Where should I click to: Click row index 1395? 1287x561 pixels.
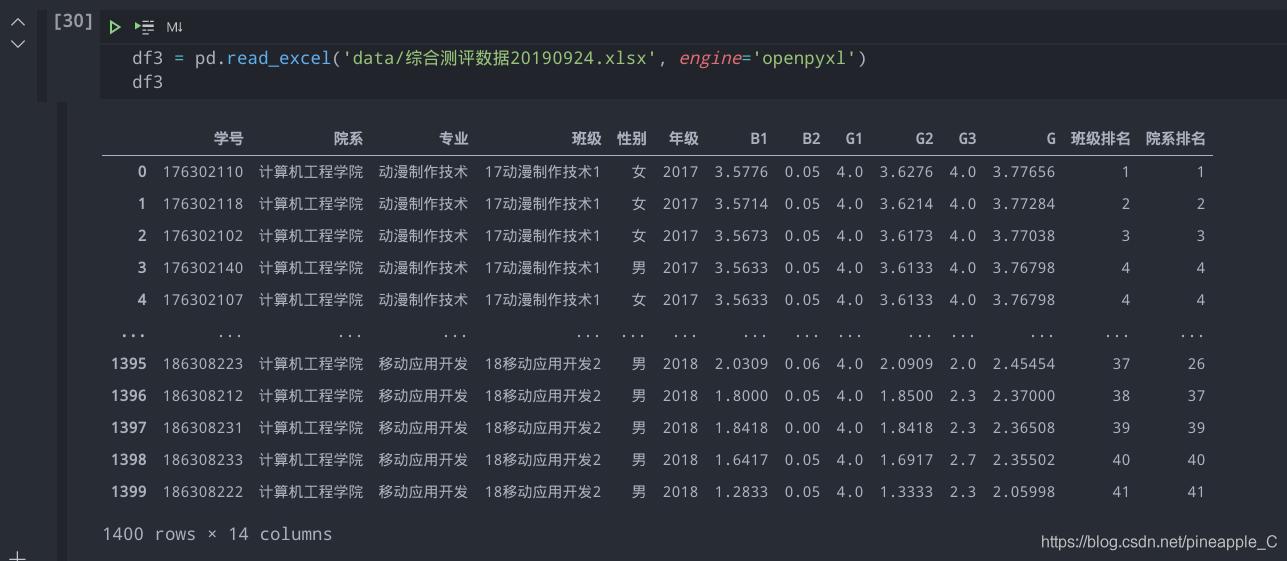point(129,364)
